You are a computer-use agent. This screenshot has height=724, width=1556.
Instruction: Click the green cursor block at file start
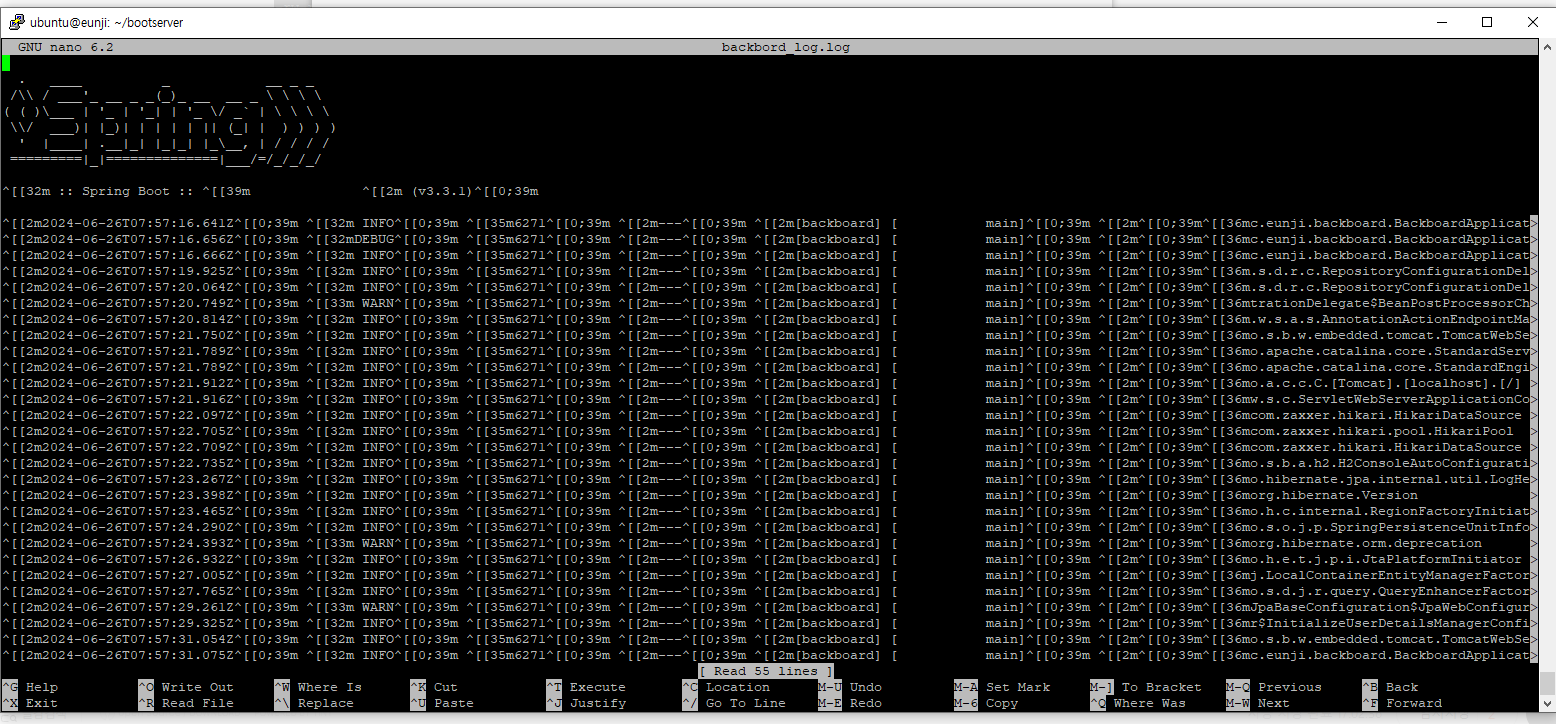(6, 63)
